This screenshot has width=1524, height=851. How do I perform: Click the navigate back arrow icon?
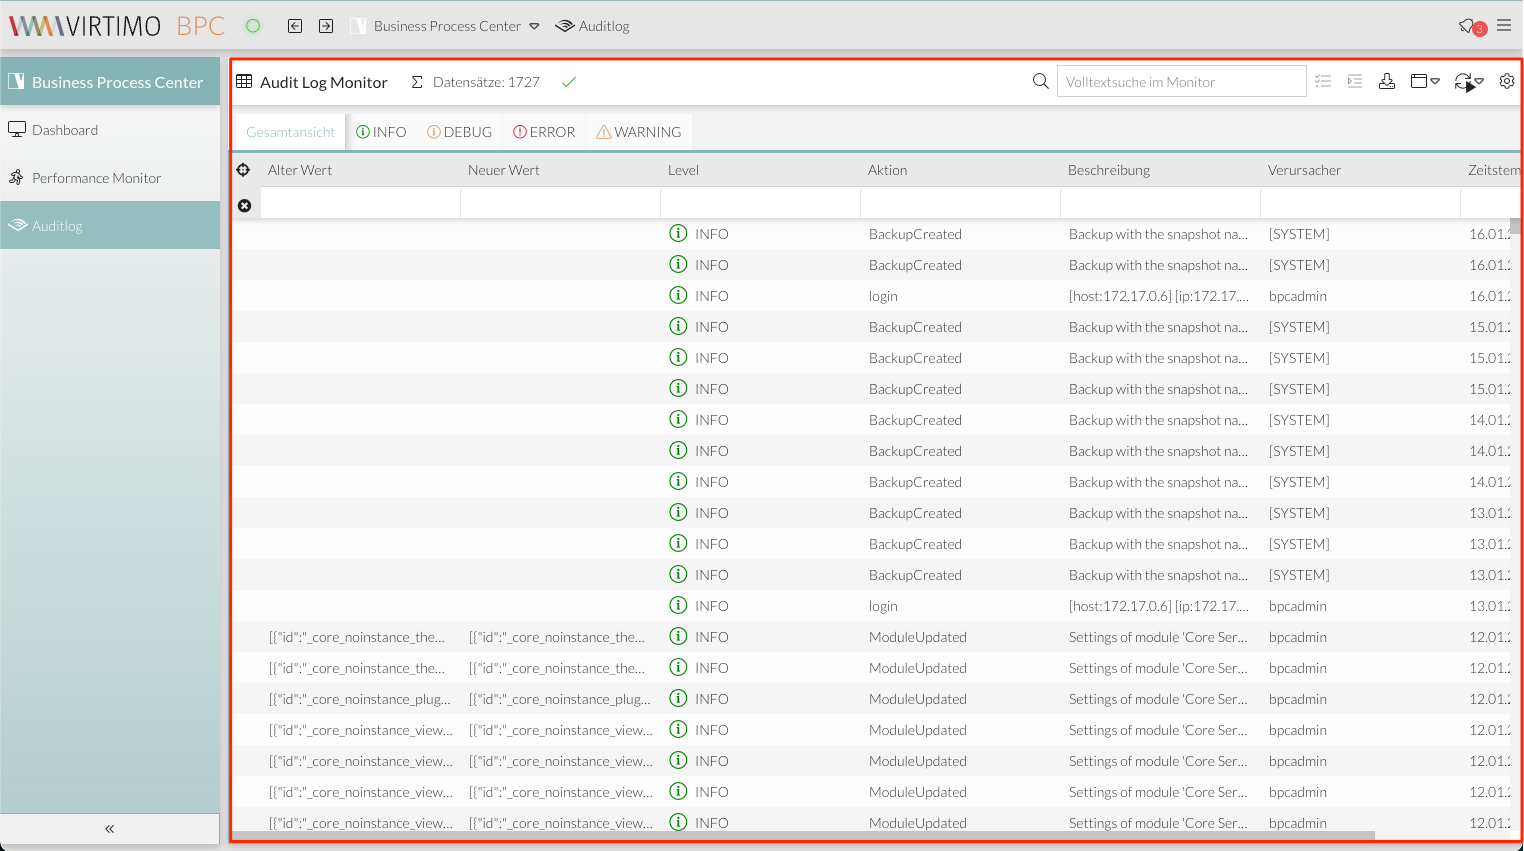295,26
